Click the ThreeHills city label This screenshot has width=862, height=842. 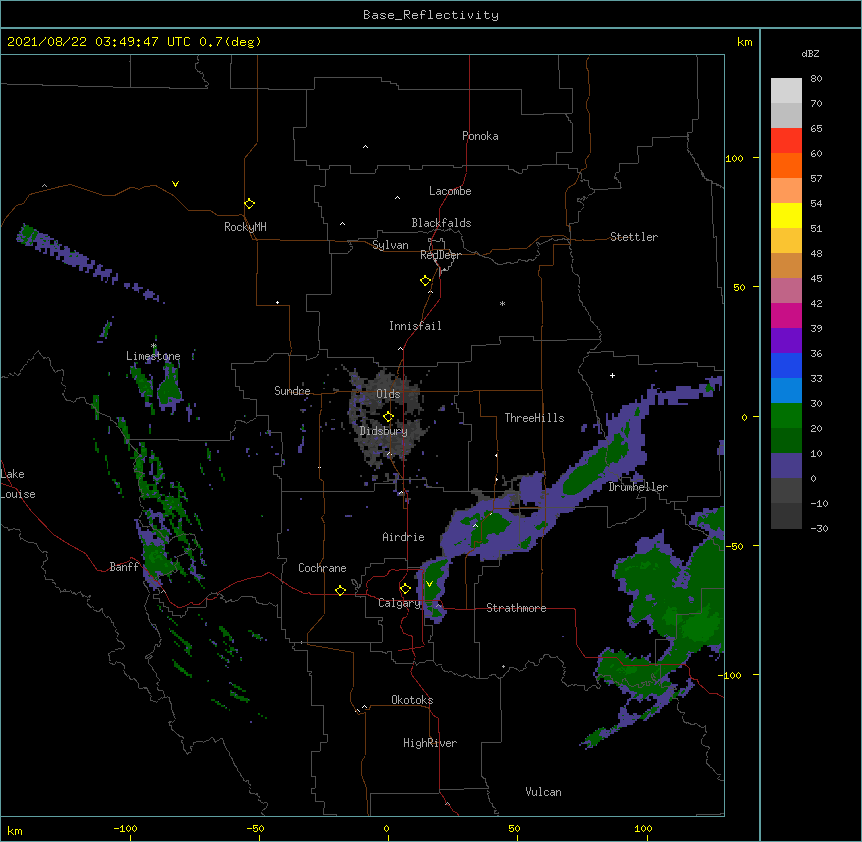pos(534,418)
